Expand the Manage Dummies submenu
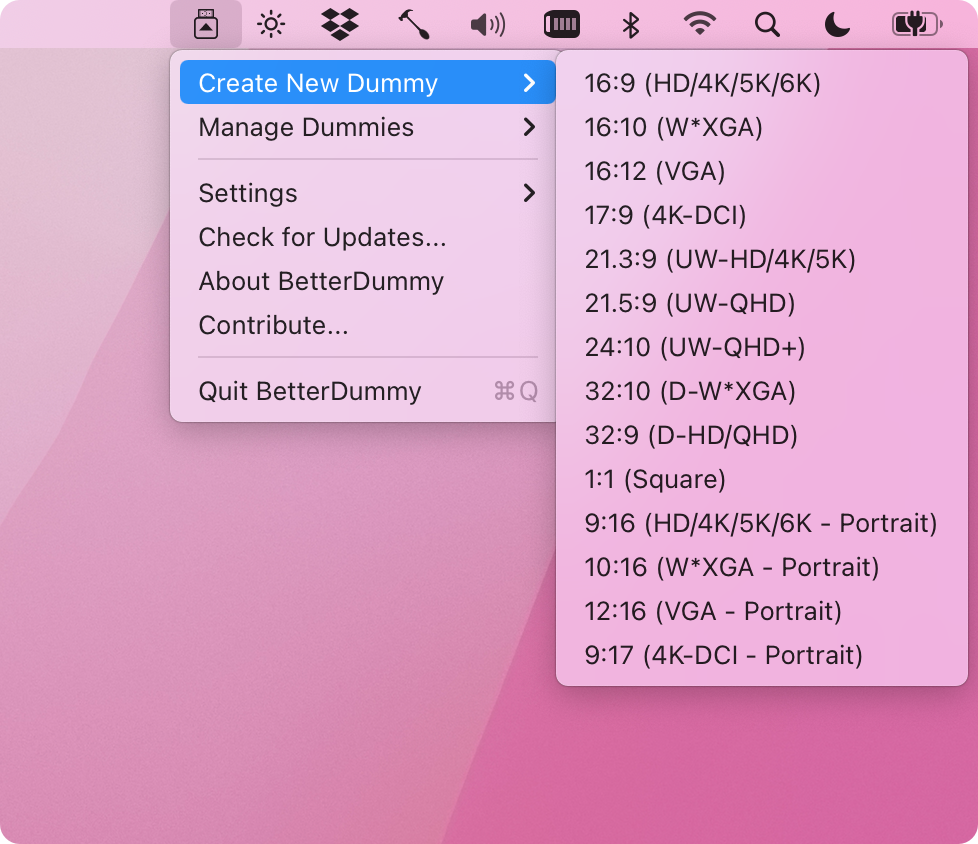 pos(367,127)
